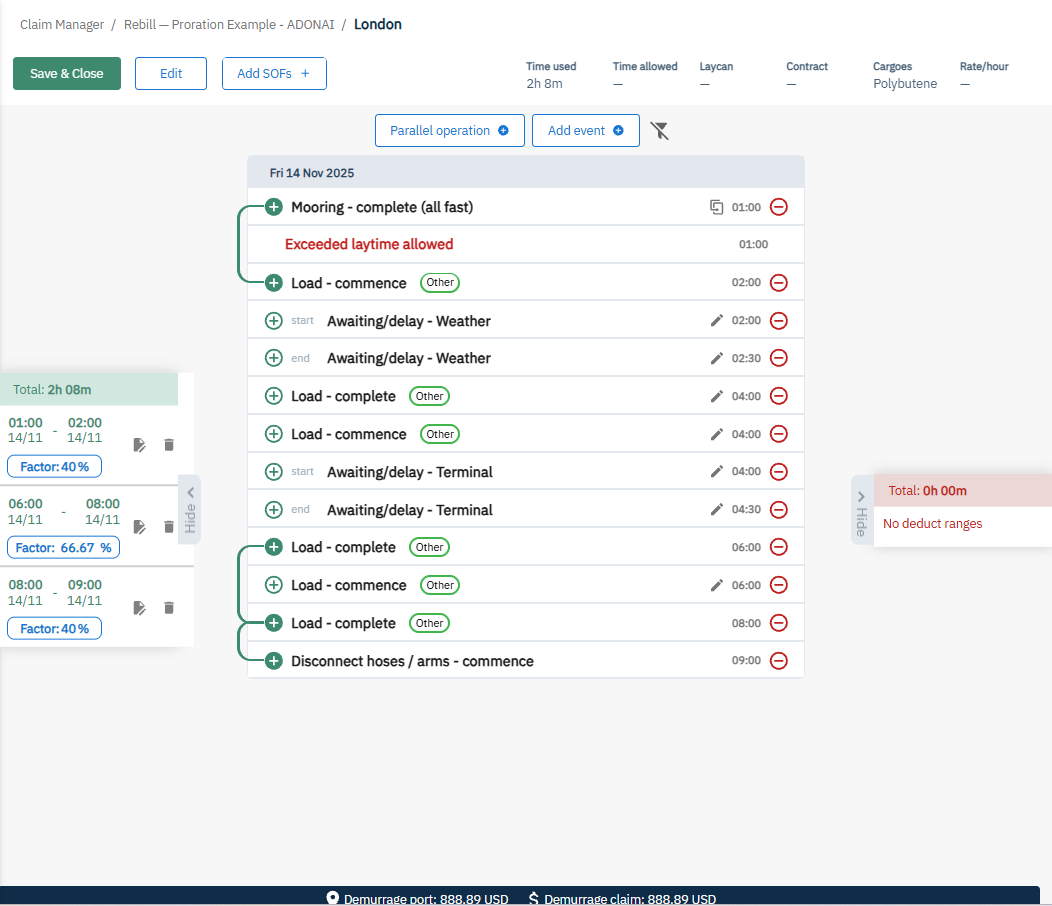The width and height of the screenshot is (1052, 906).
Task: Delete the 01:00 - 02:00 time range
Action: click(x=169, y=445)
